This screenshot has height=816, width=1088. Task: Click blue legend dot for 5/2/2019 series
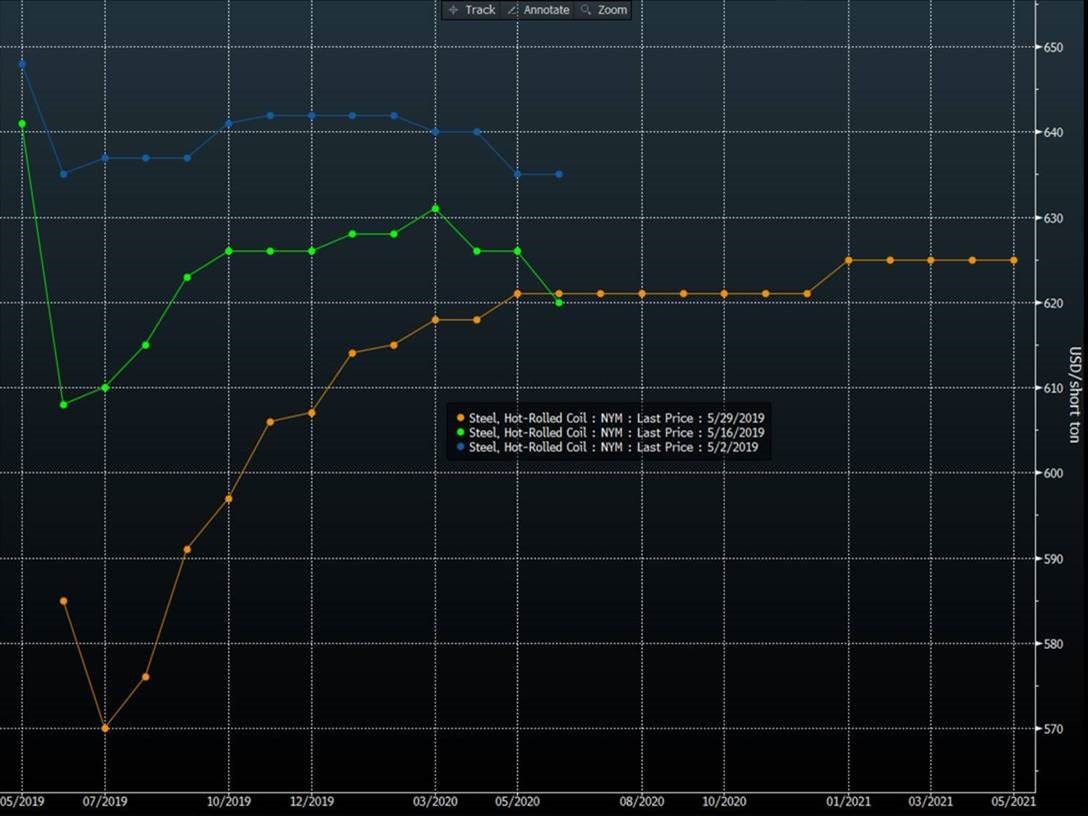tap(460, 448)
